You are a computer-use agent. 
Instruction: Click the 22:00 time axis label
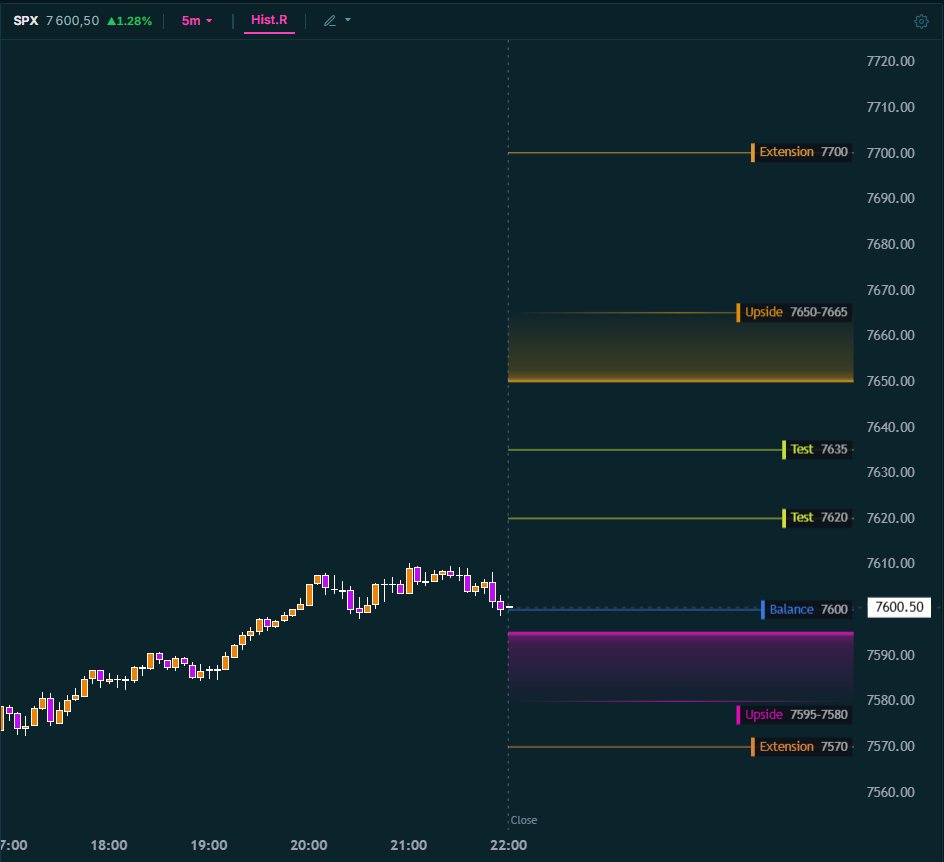point(509,845)
